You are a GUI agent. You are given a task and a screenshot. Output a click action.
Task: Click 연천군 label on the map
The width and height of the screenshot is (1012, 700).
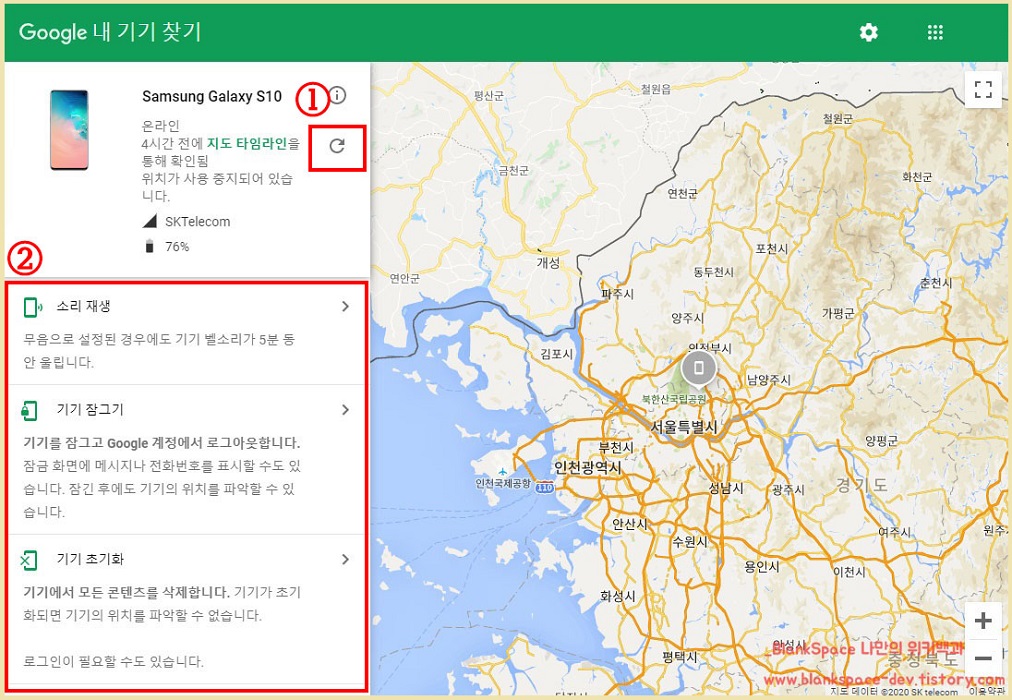click(x=682, y=193)
